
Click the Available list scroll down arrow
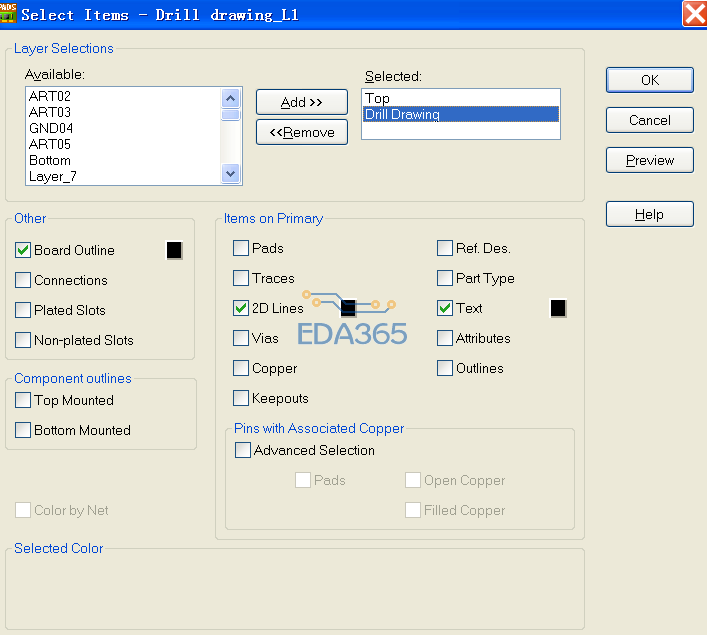tap(231, 173)
